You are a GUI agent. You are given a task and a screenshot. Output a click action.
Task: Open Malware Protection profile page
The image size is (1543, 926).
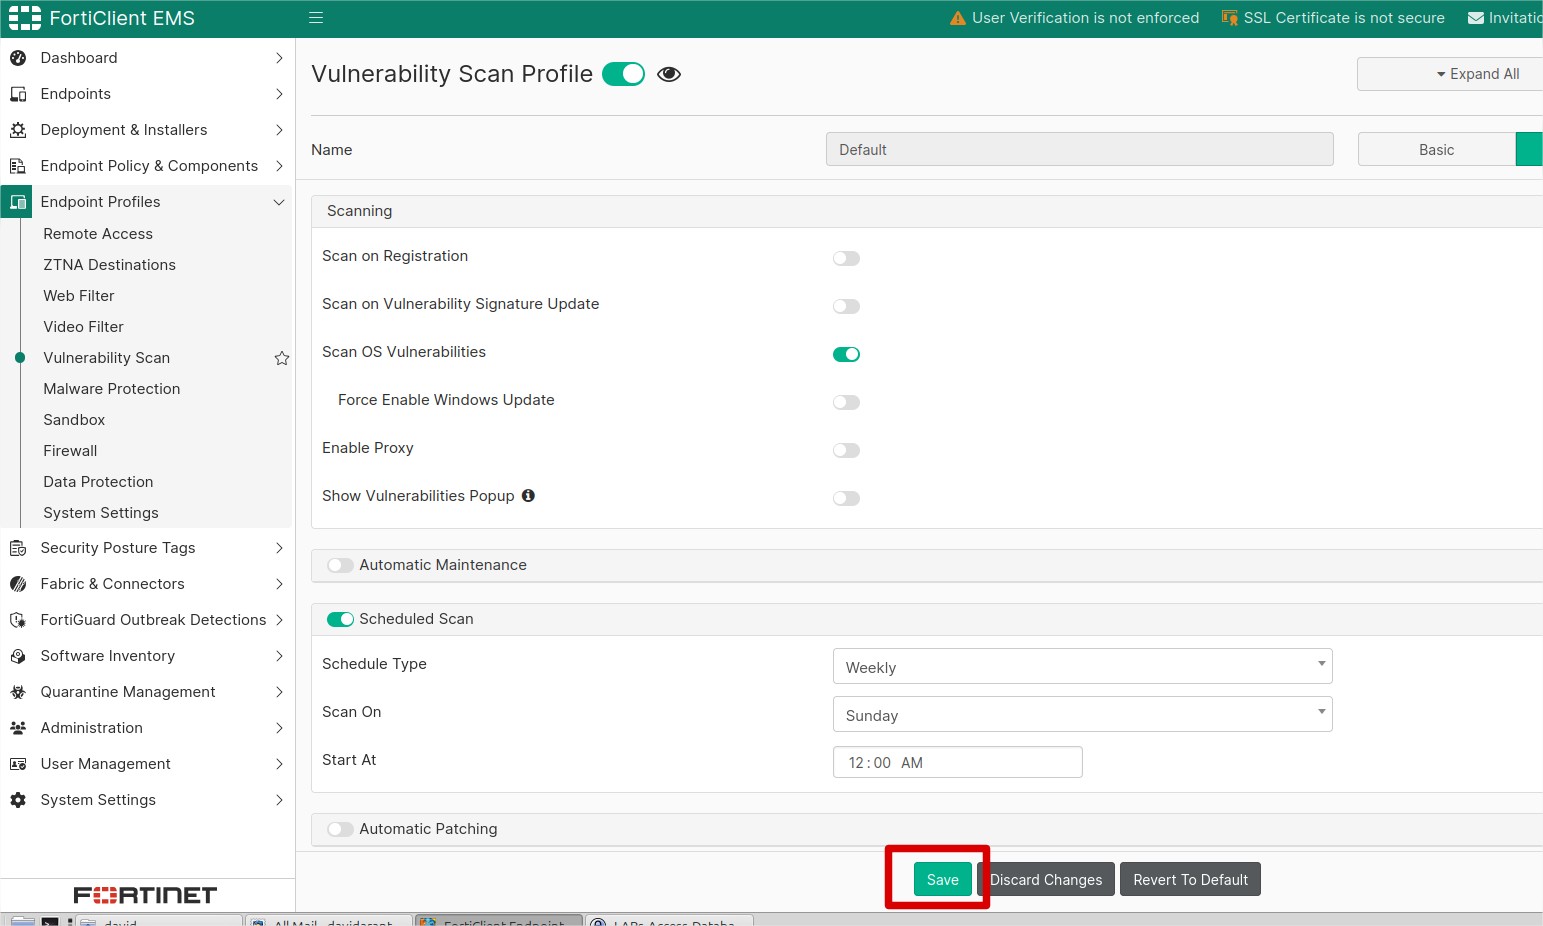click(112, 389)
